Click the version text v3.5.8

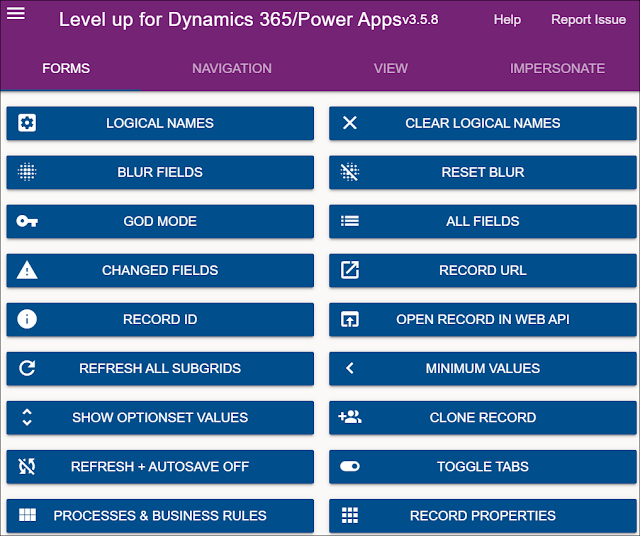pos(420,20)
